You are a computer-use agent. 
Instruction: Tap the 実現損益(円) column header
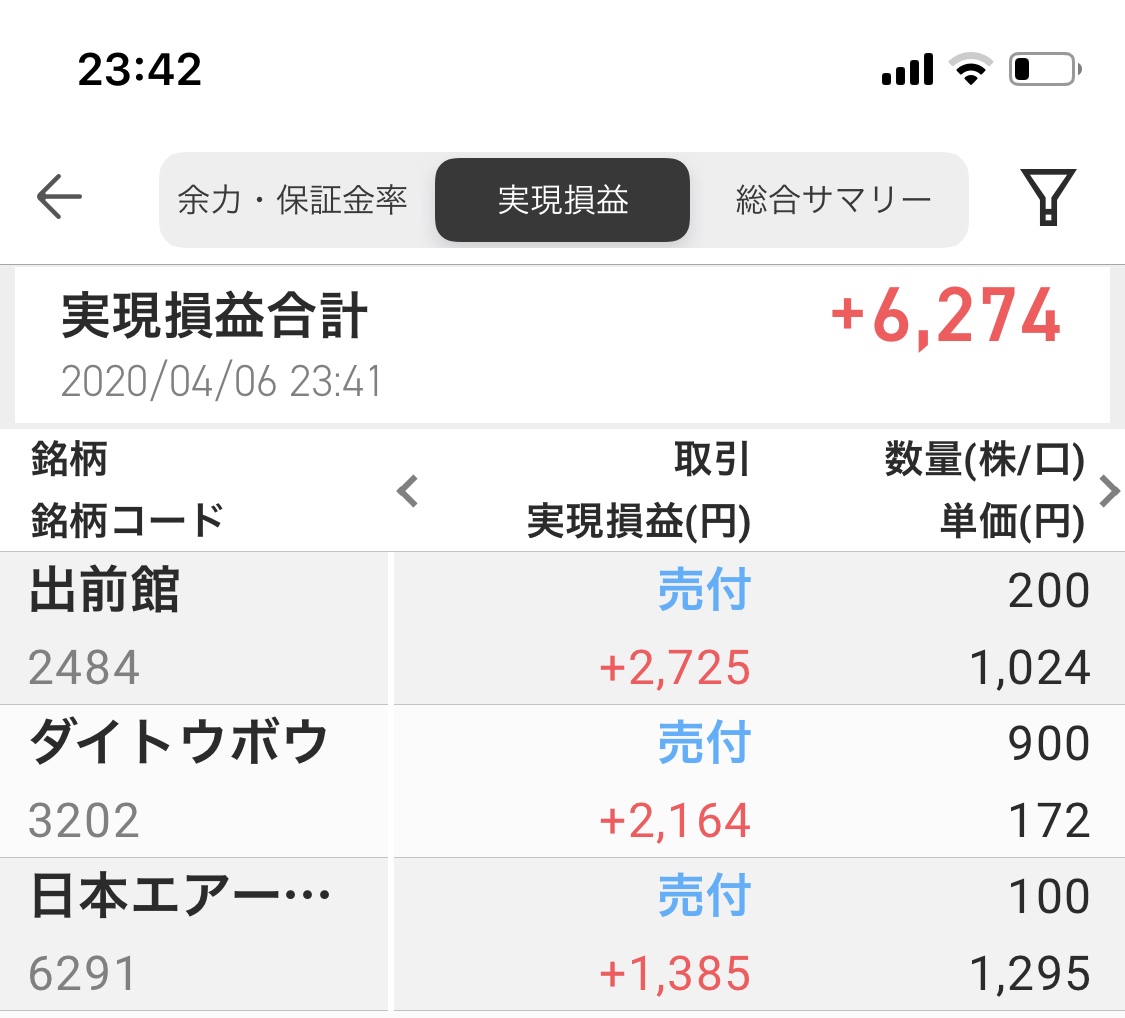pyautogui.click(x=638, y=521)
